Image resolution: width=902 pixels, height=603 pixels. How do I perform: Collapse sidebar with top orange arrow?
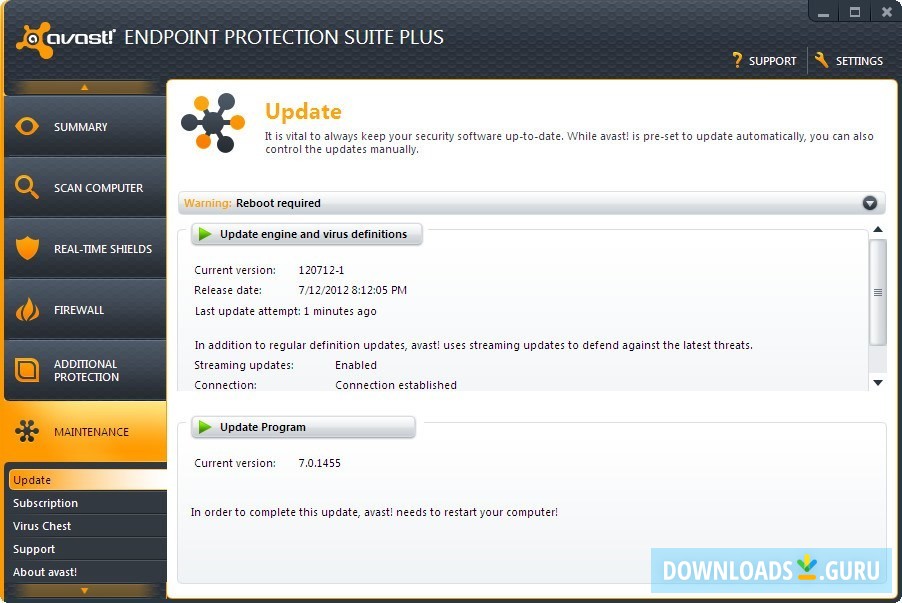[x=85, y=87]
